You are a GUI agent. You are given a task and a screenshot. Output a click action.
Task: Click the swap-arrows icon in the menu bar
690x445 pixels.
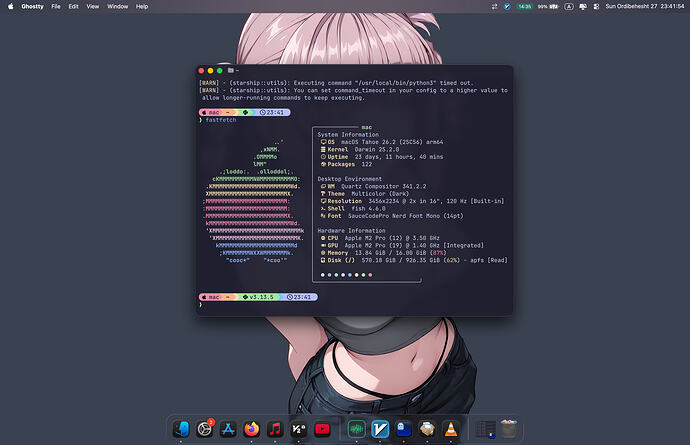(494, 6)
